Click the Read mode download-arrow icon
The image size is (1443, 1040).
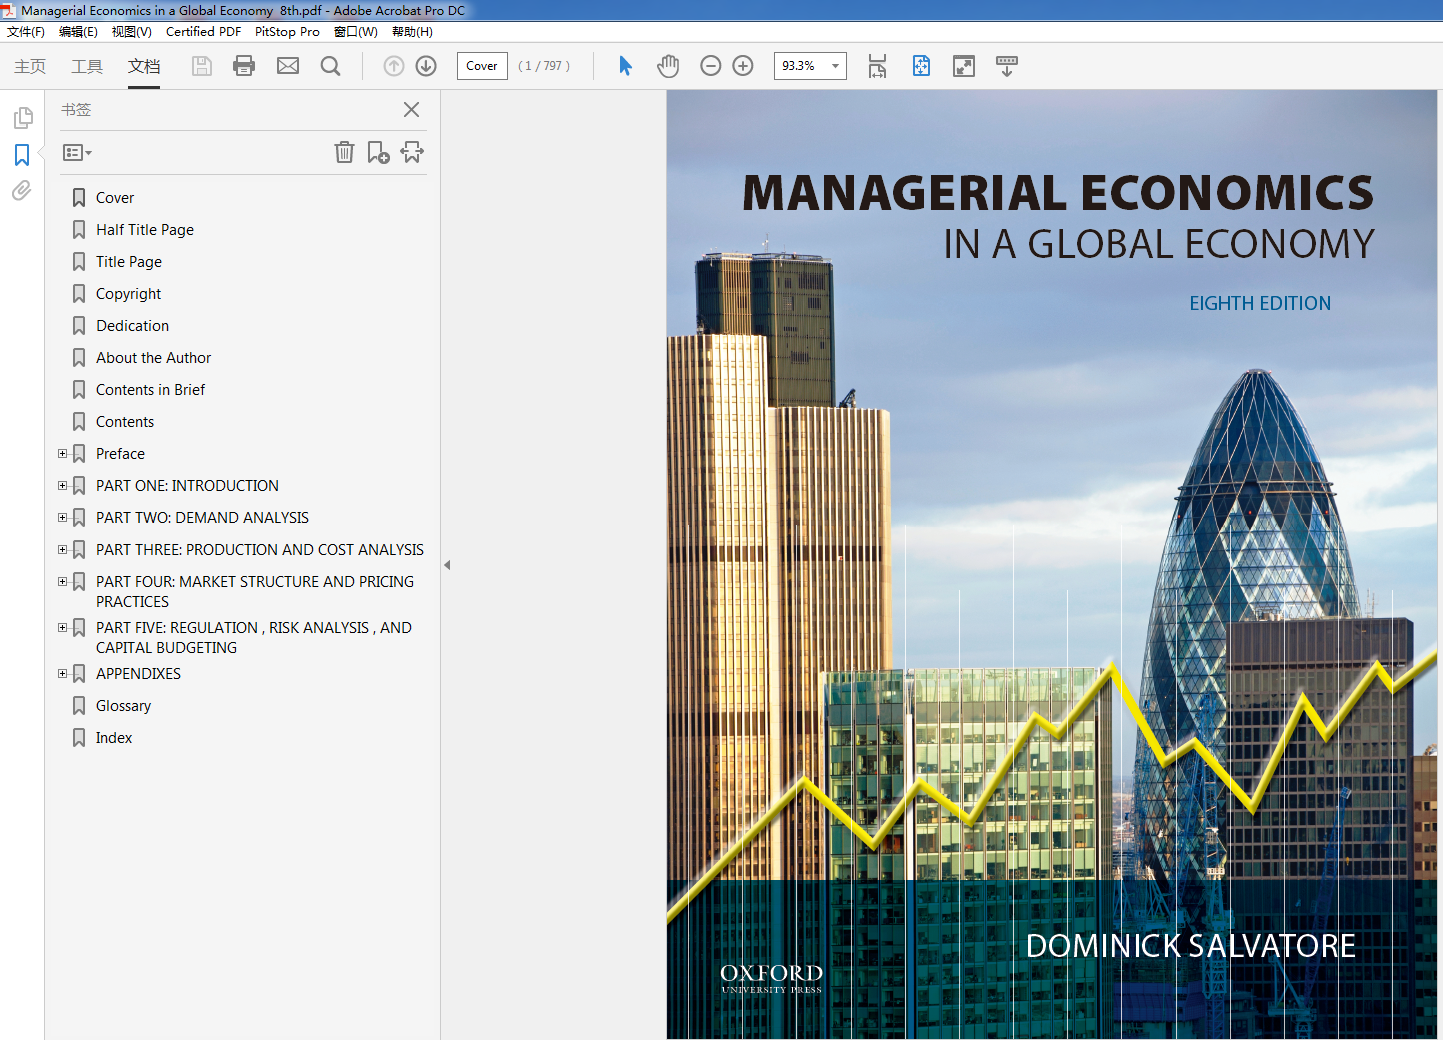[1007, 66]
